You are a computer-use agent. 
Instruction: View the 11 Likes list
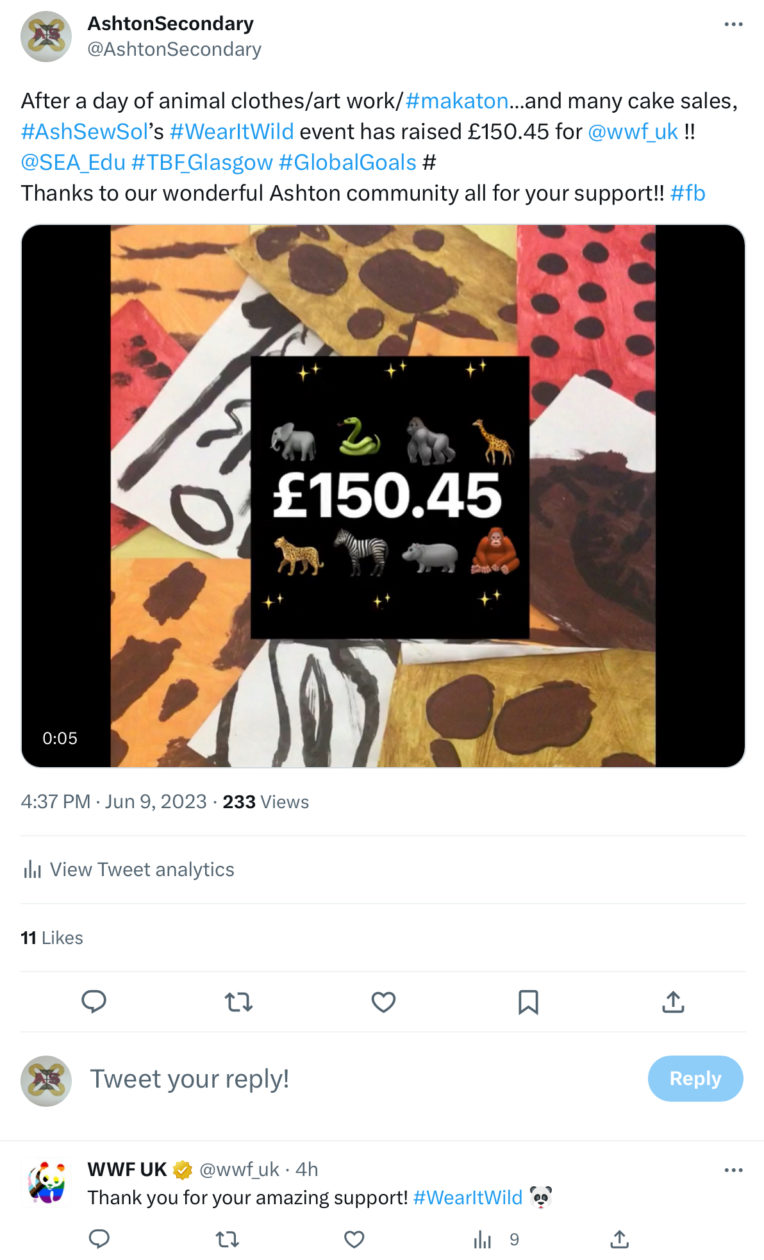[52, 937]
